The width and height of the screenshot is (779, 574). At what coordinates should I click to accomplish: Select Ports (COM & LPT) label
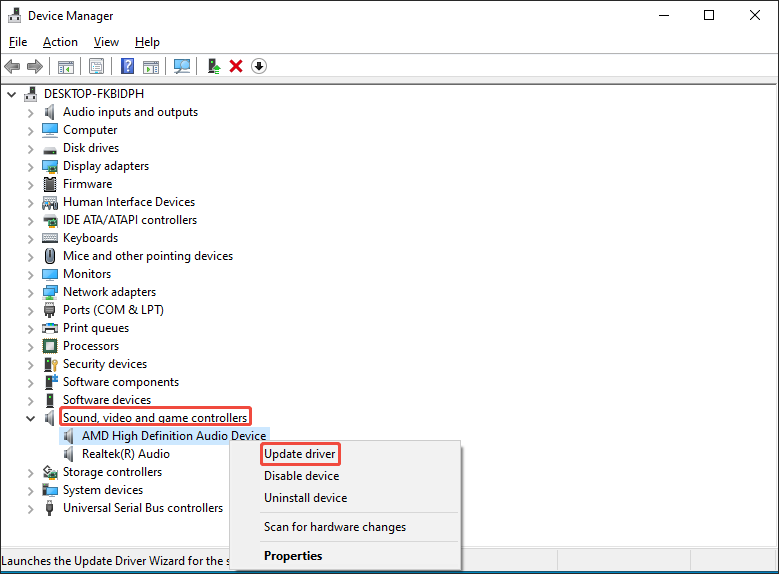point(113,310)
